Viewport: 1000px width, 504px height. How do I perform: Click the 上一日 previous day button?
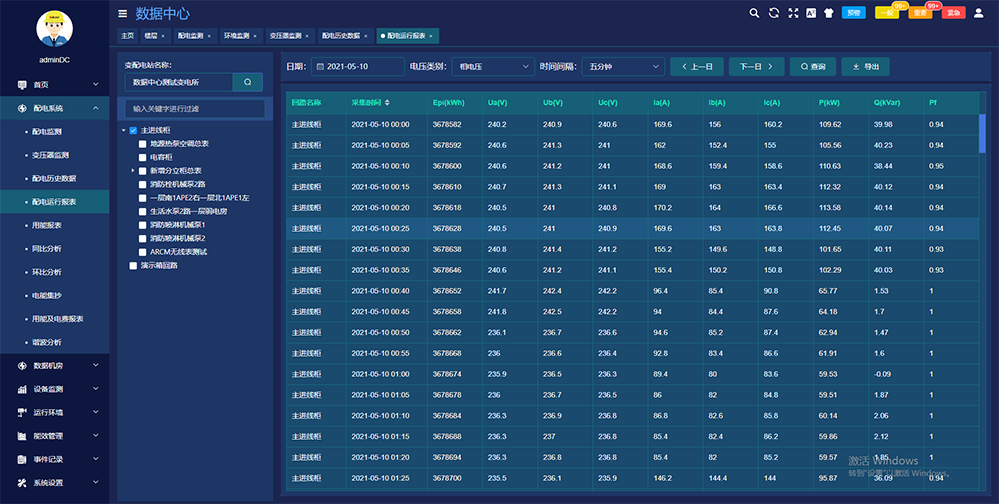click(x=697, y=67)
